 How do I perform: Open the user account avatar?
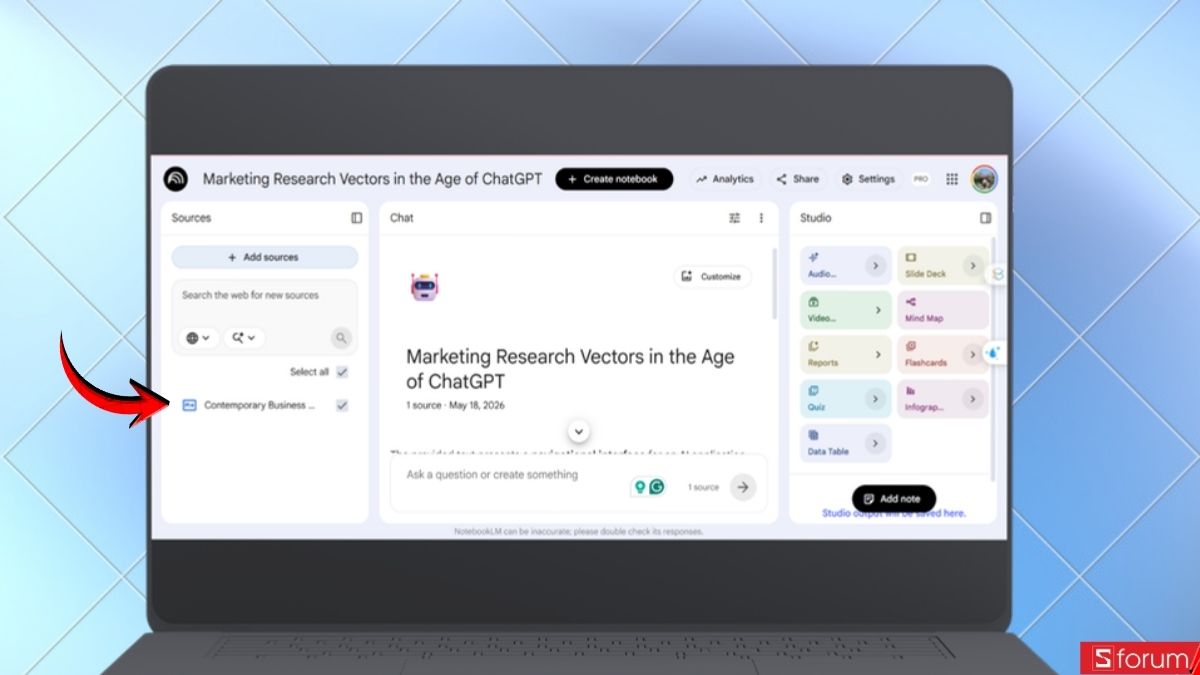pyautogui.click(x=984, y=179)
